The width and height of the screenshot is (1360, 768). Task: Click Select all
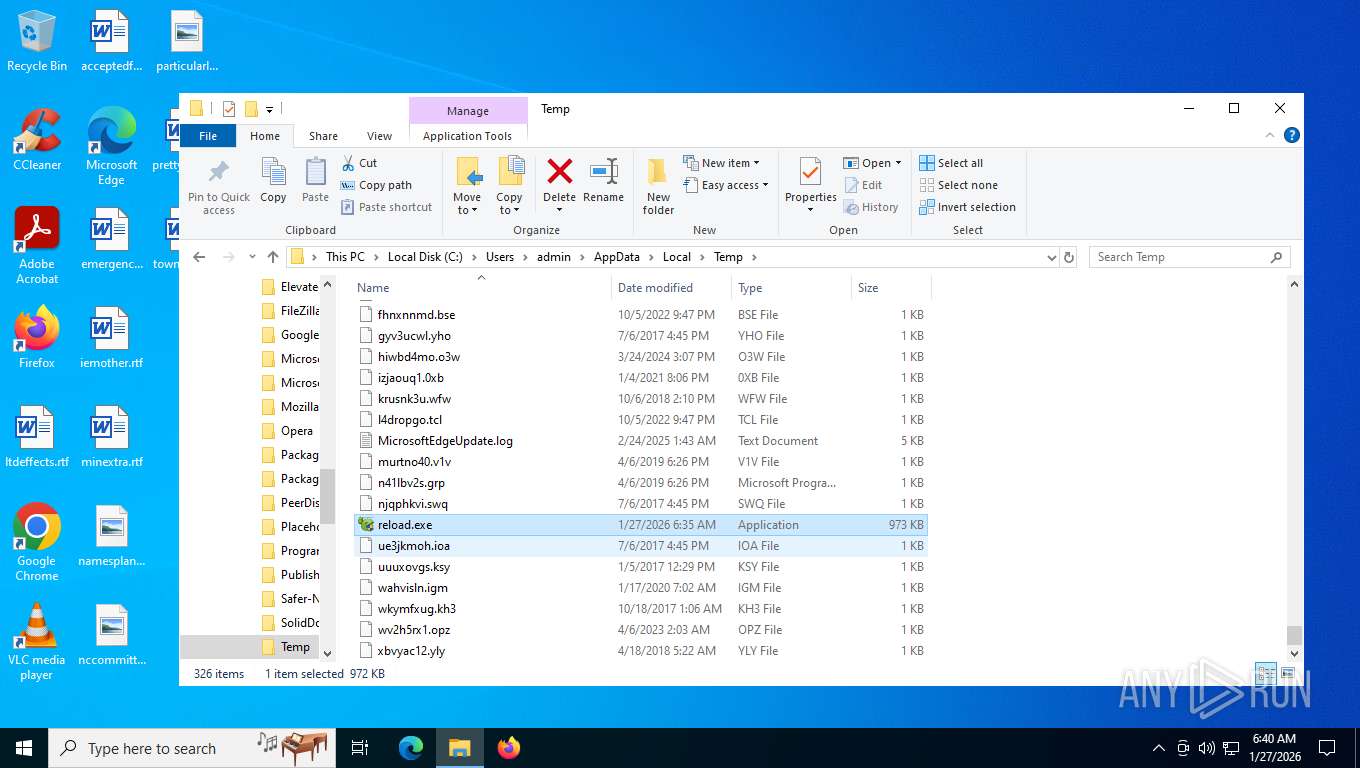pyautogui.click(x=951, y=163)
